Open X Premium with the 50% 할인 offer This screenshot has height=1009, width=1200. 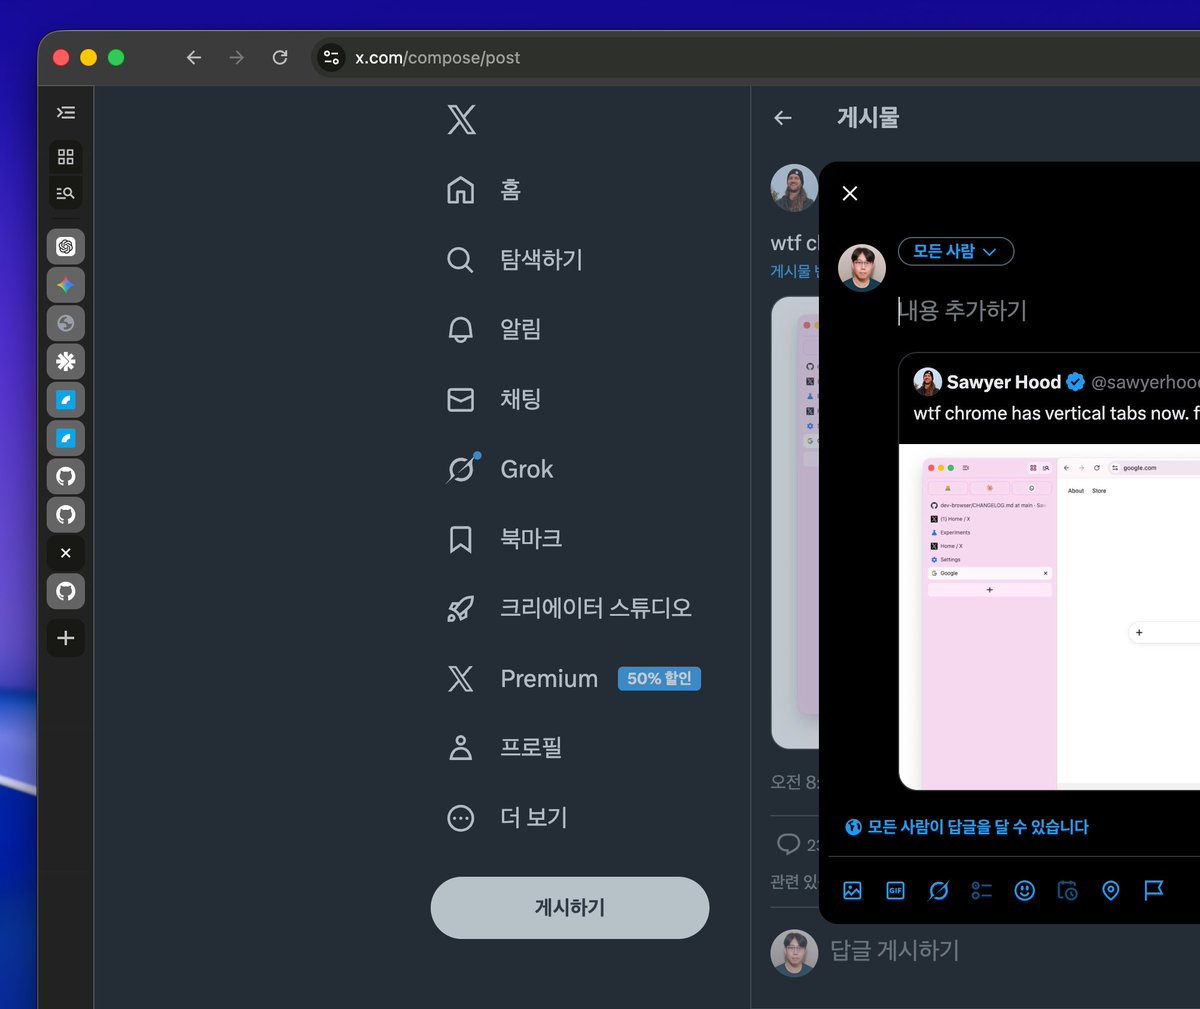click(548, 678)
